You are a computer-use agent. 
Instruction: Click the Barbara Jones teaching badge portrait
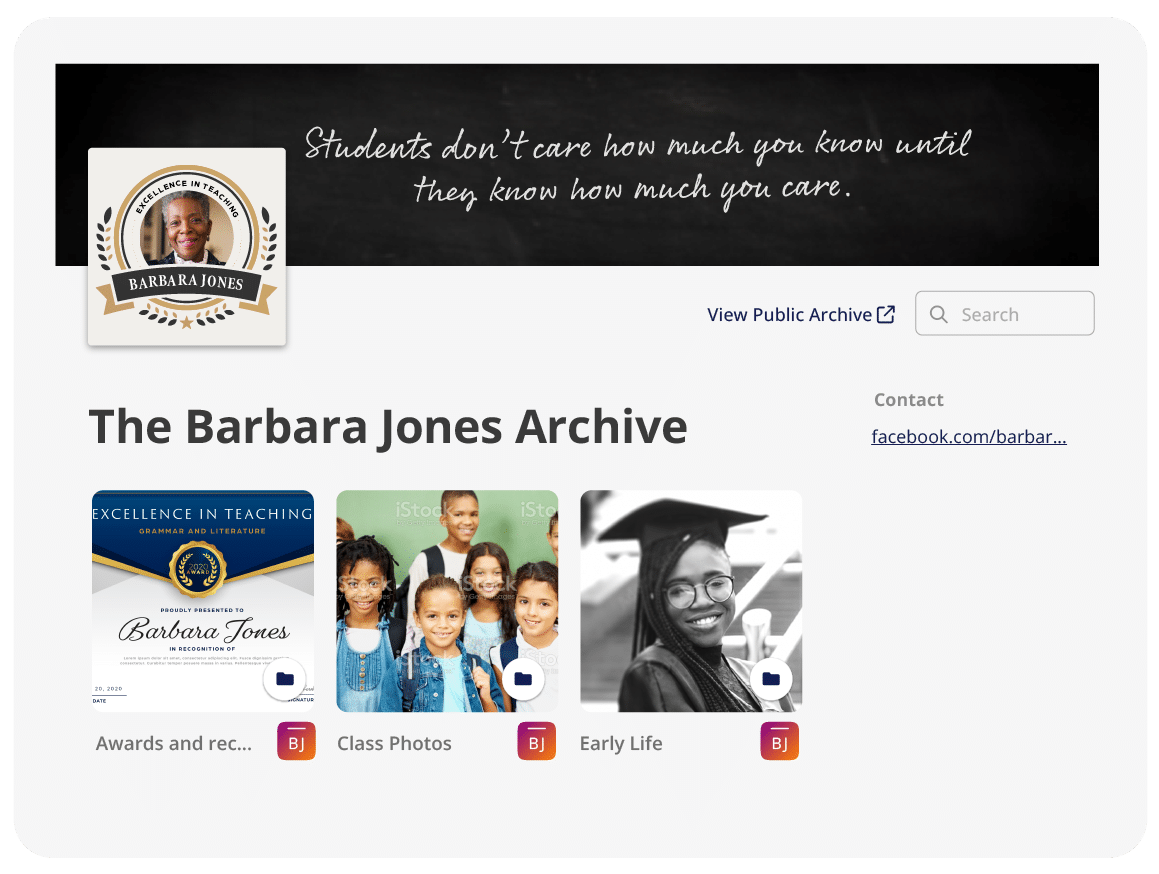click(x=186, y=246)
